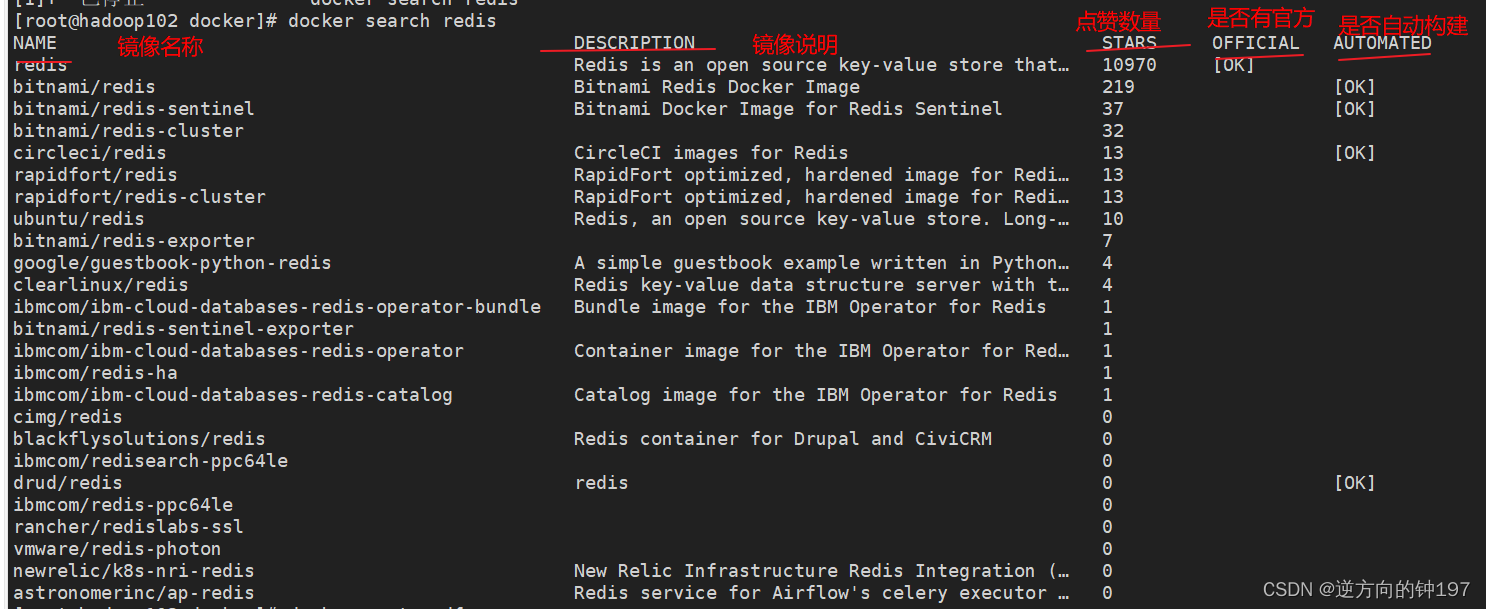This screenshot has height=609, width=1486.
Task: Select 'Bitnami Docker Image for Redis Sentinel' description
Action: click(x=788, y=109)
